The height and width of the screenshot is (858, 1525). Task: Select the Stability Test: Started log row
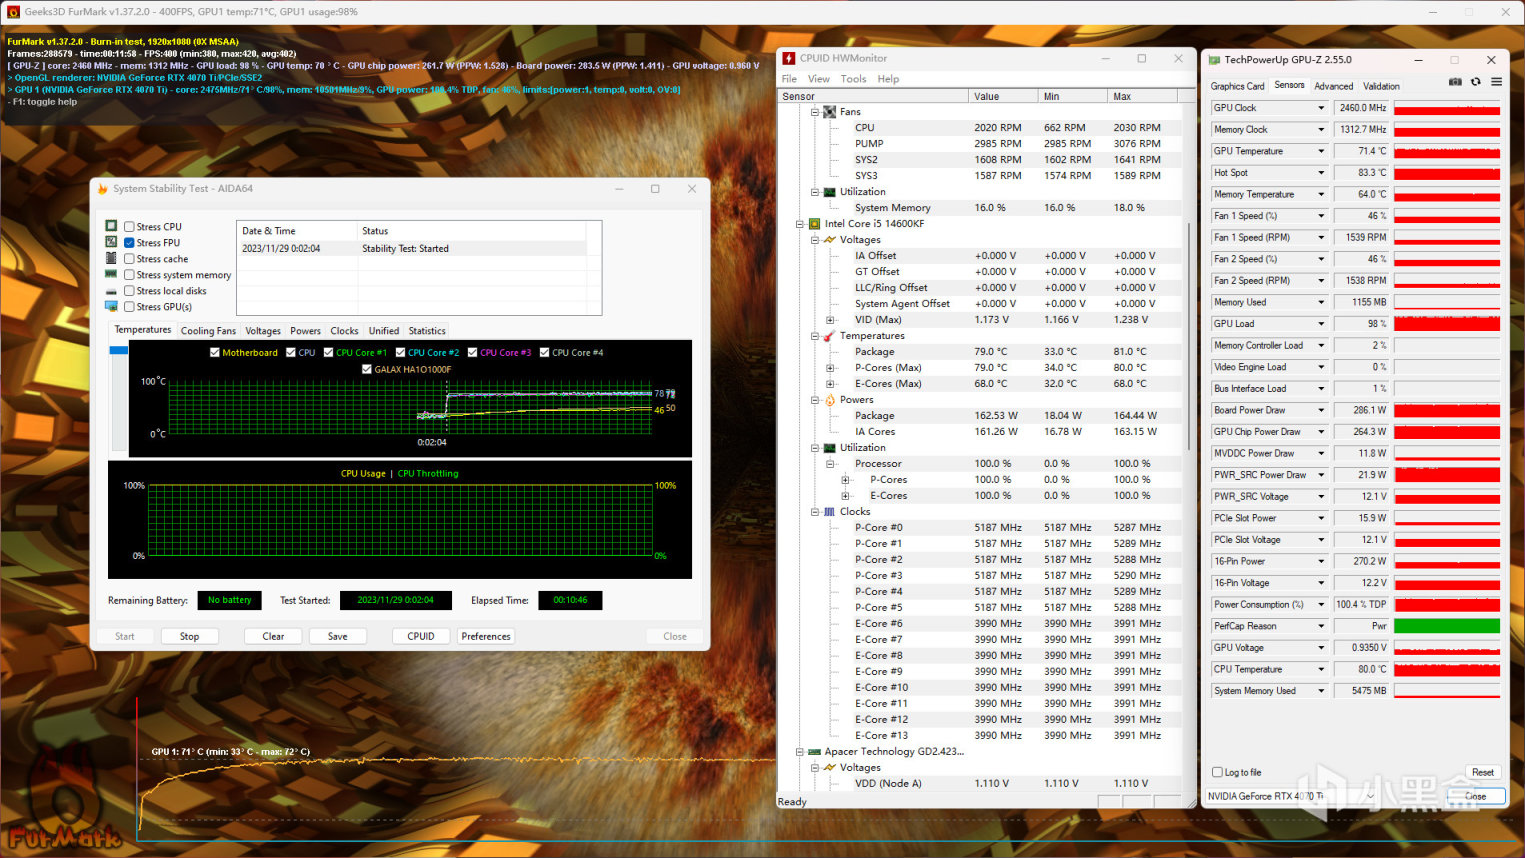pyautogui.click(x=411, y=249)
